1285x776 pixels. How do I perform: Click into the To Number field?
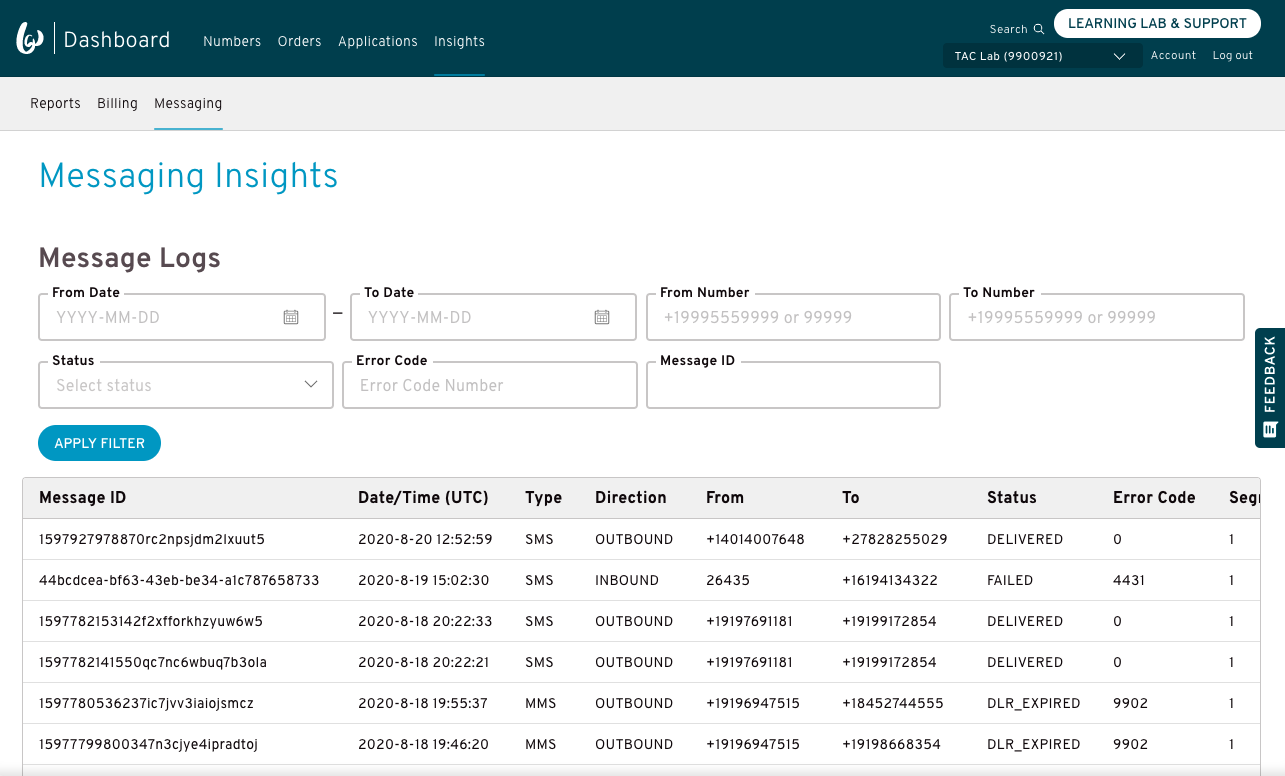tap(1096, 317)
